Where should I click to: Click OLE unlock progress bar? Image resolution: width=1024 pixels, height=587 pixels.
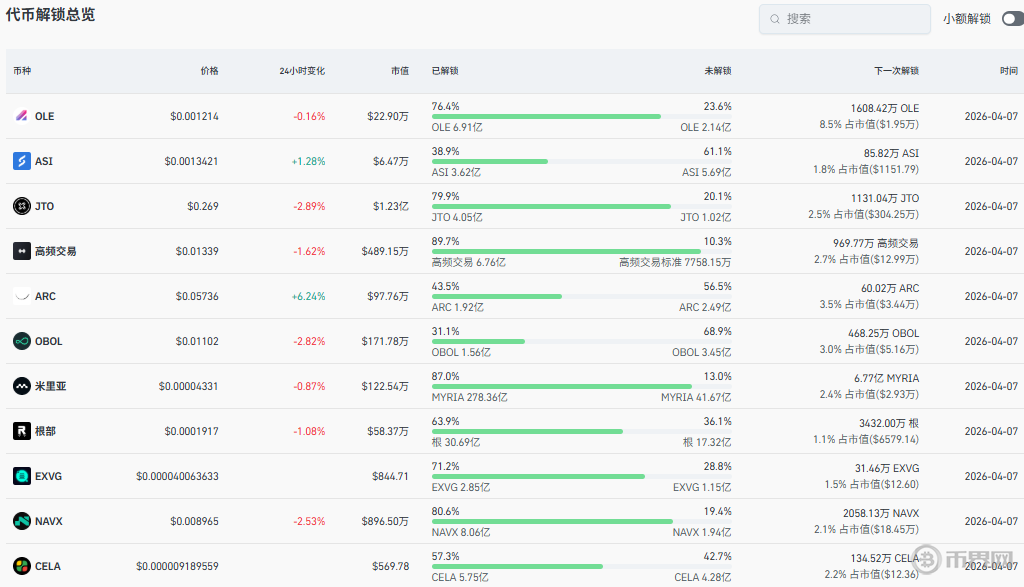581,116
